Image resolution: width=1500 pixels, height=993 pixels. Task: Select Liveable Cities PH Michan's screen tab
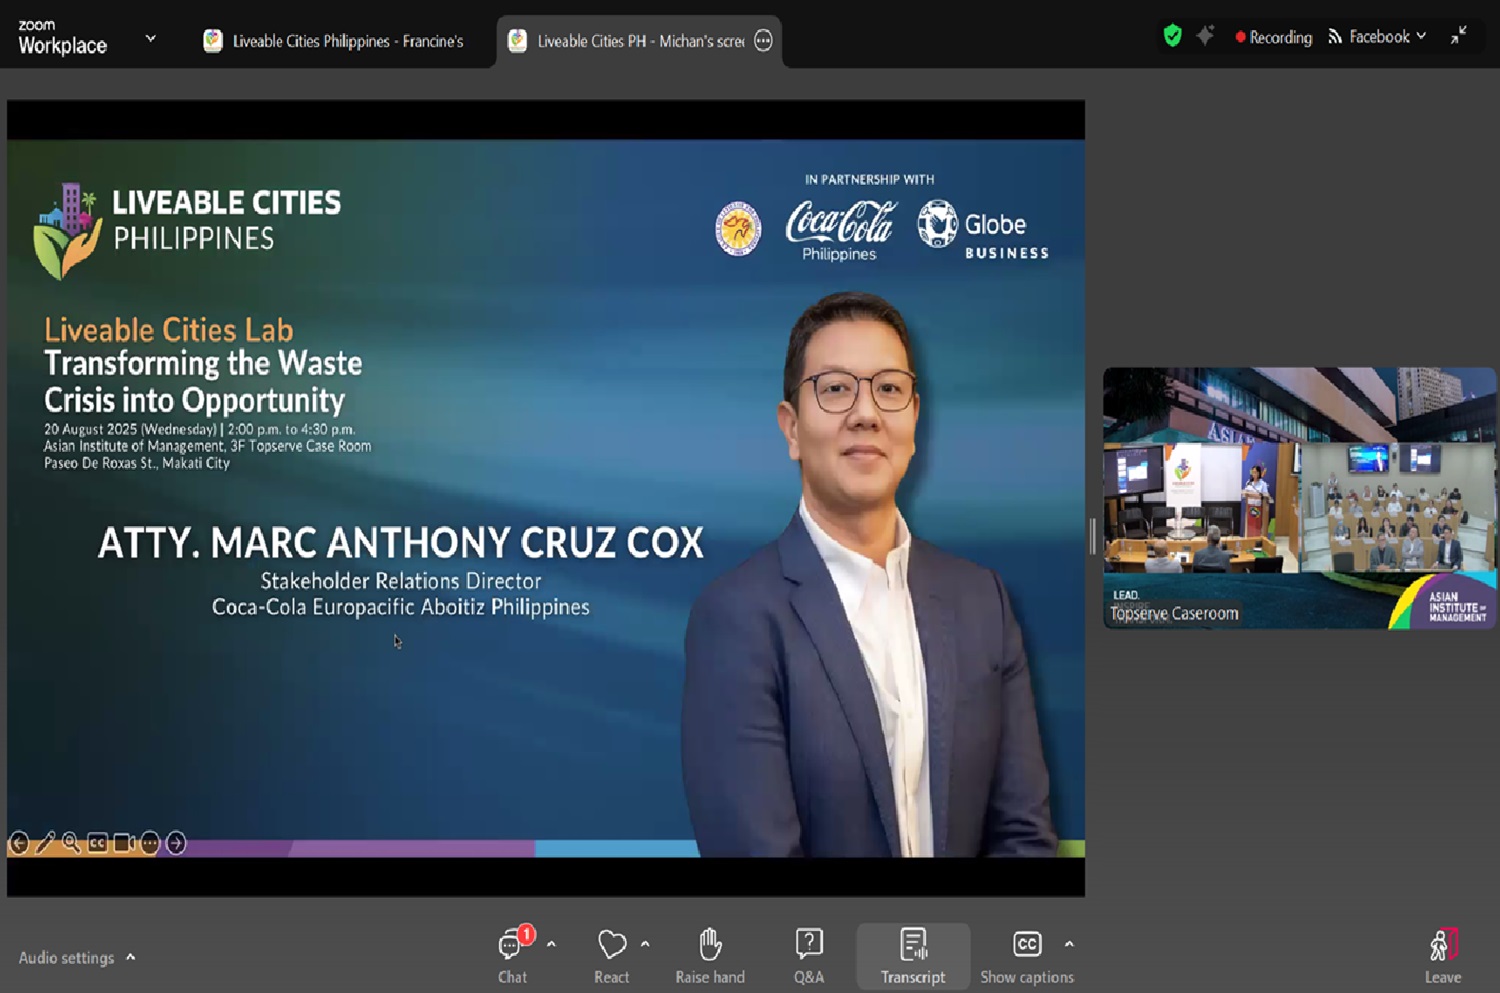pyautogui.click(x=638, y=41)
